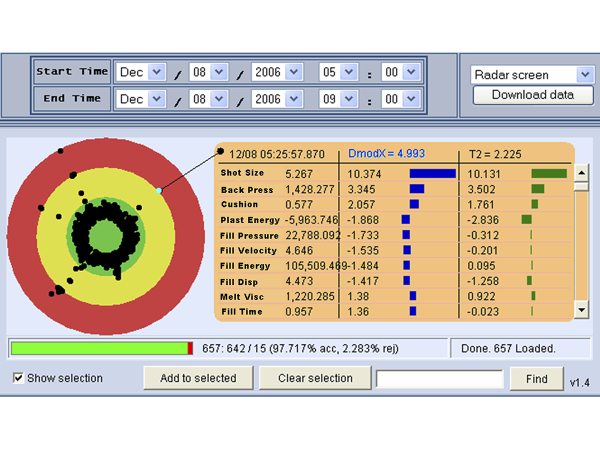The width and height of the screenshot is (600, 450).
Task: Click the Find button
Action: (536, 379)
